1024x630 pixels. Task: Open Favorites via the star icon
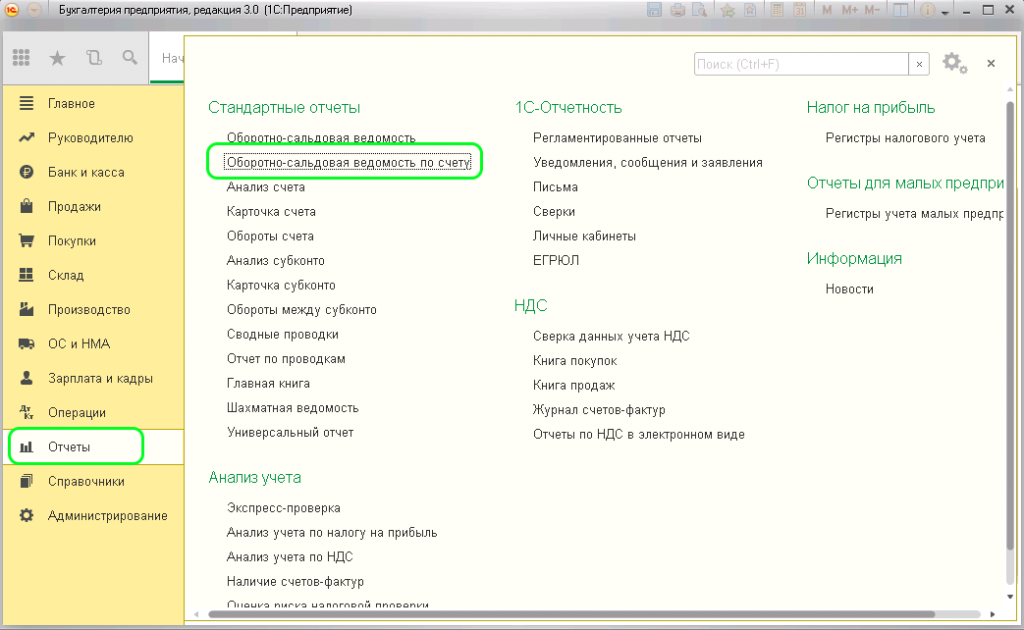pyautogui.click(x=57, y=58)
